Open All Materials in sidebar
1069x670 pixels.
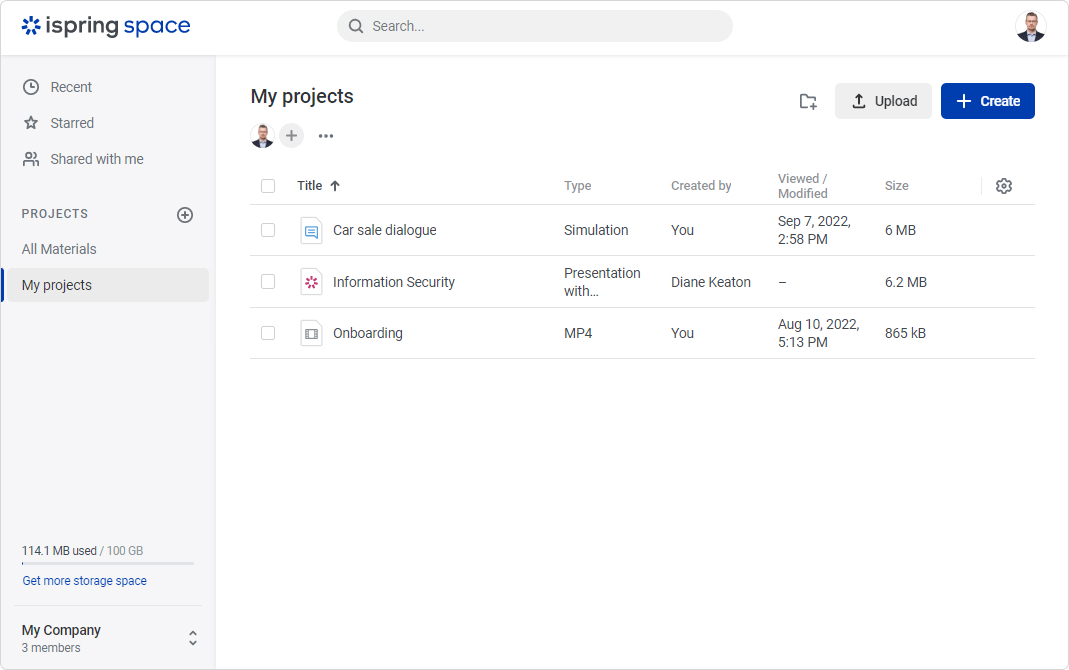coord(59,249)
